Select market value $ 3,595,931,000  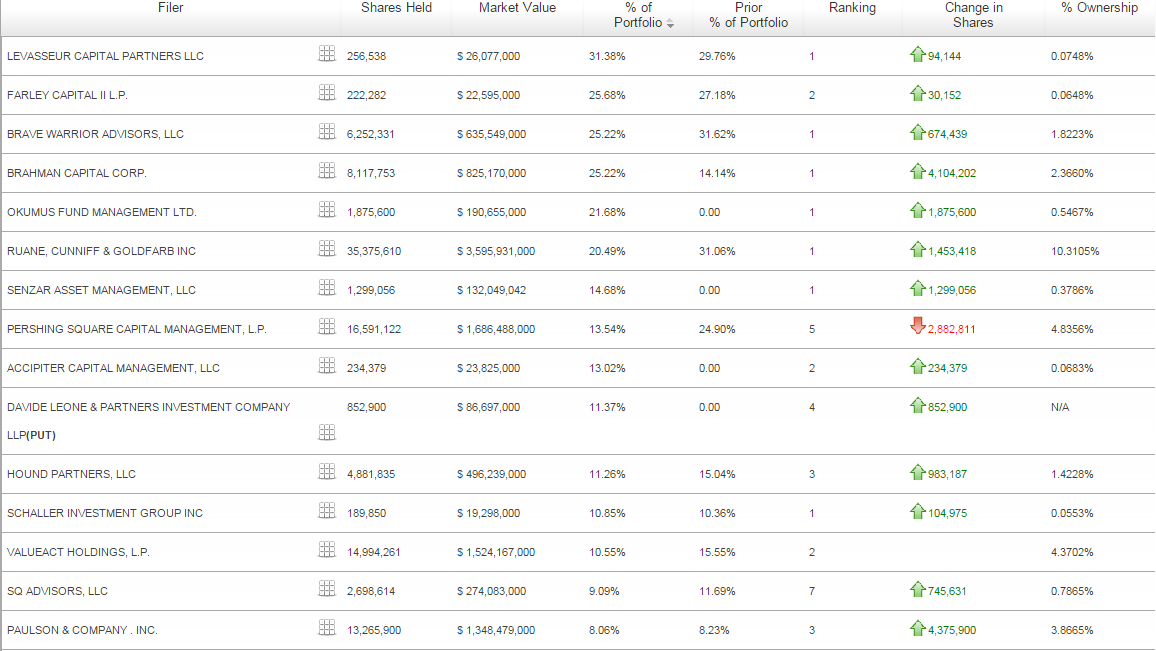(495, 251)
